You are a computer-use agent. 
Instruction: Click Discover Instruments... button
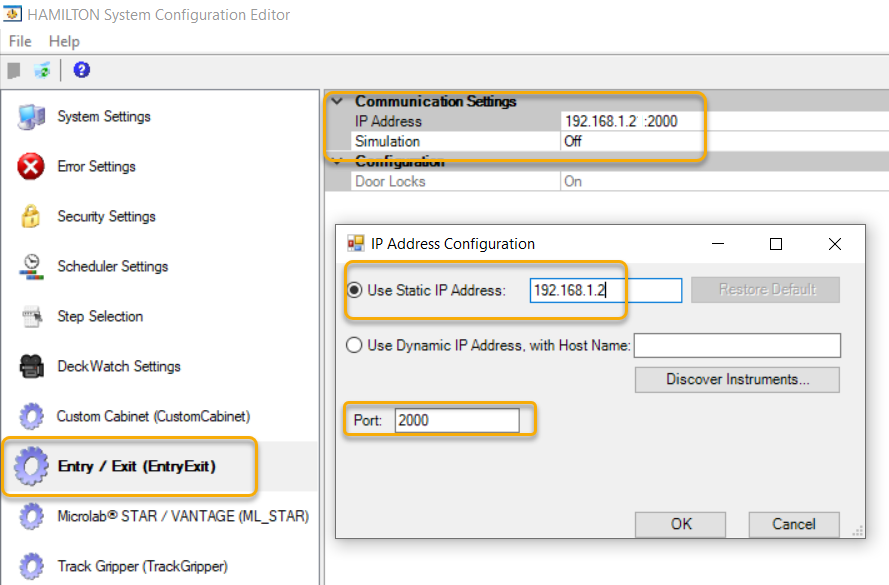(737, 379)
